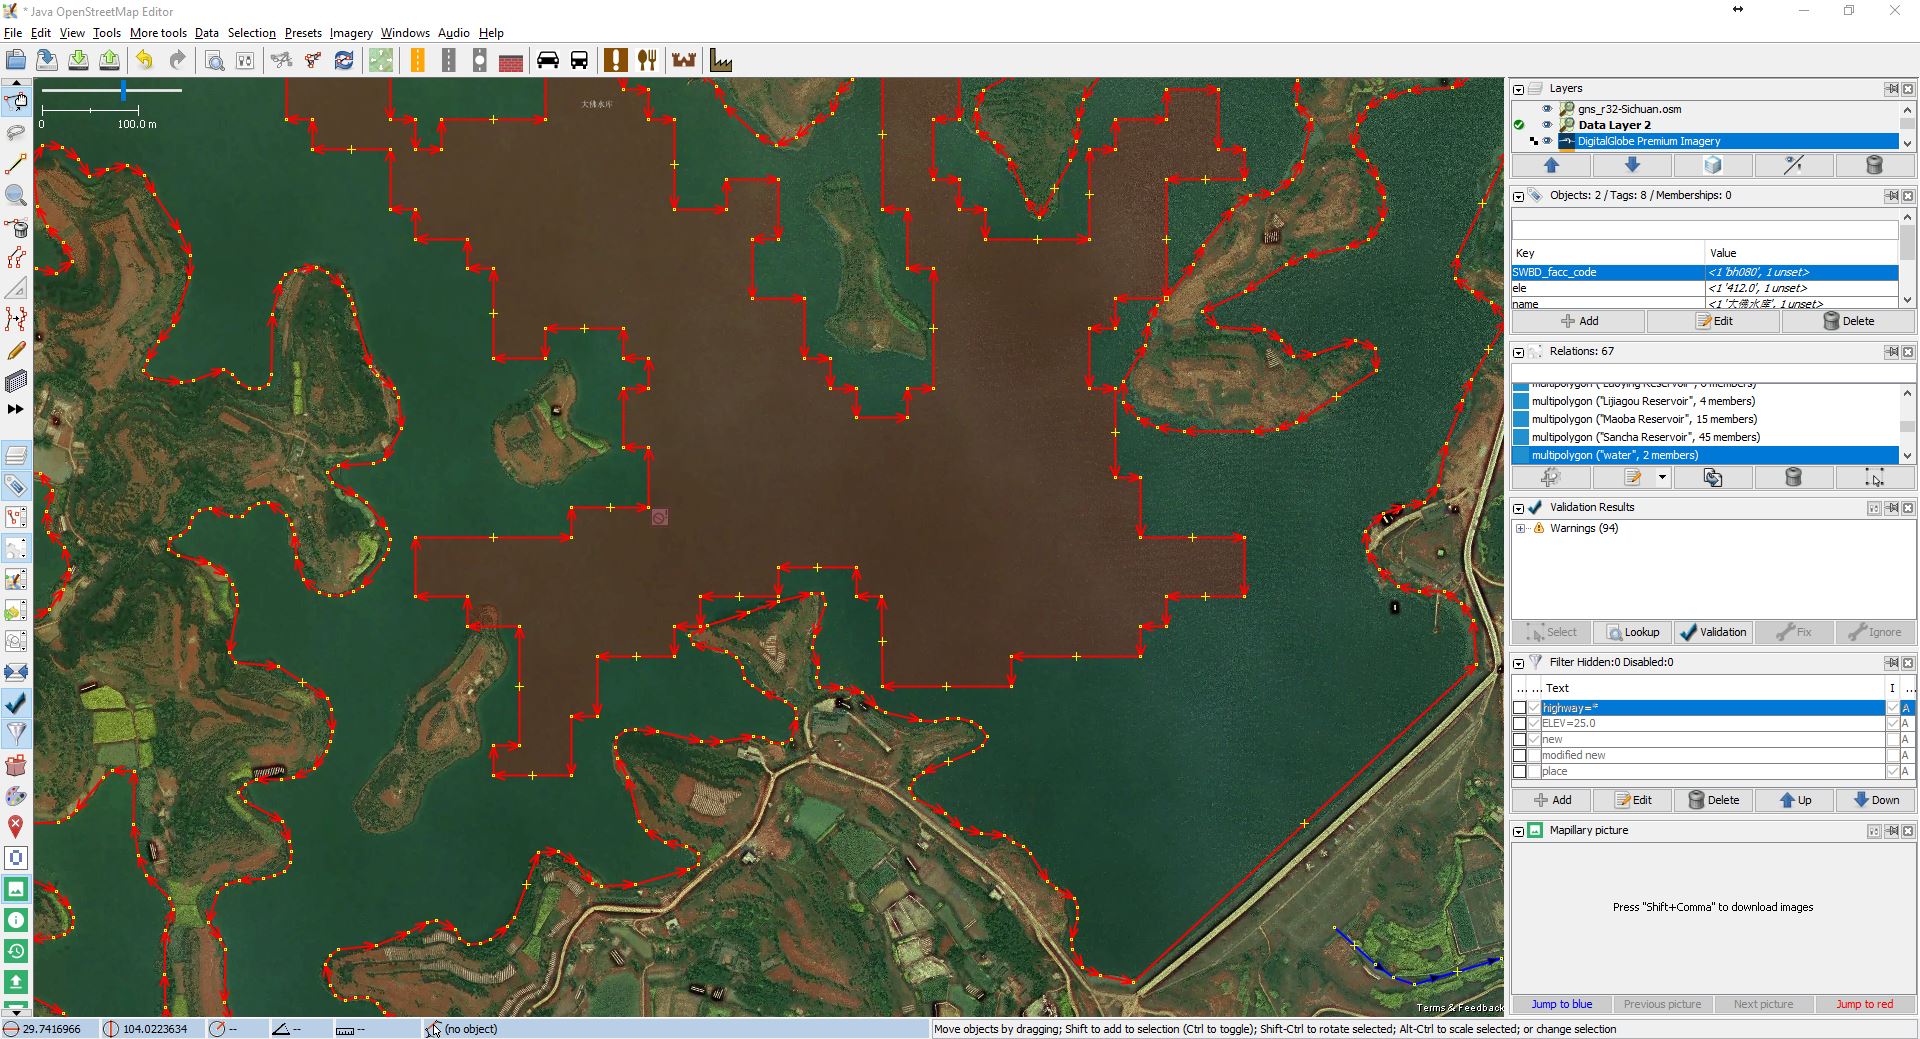Toggle visibility of DigitalGlobe Premium Imagery layer
This screenshot has height=1039, width=1920.
coord(1547,141)
